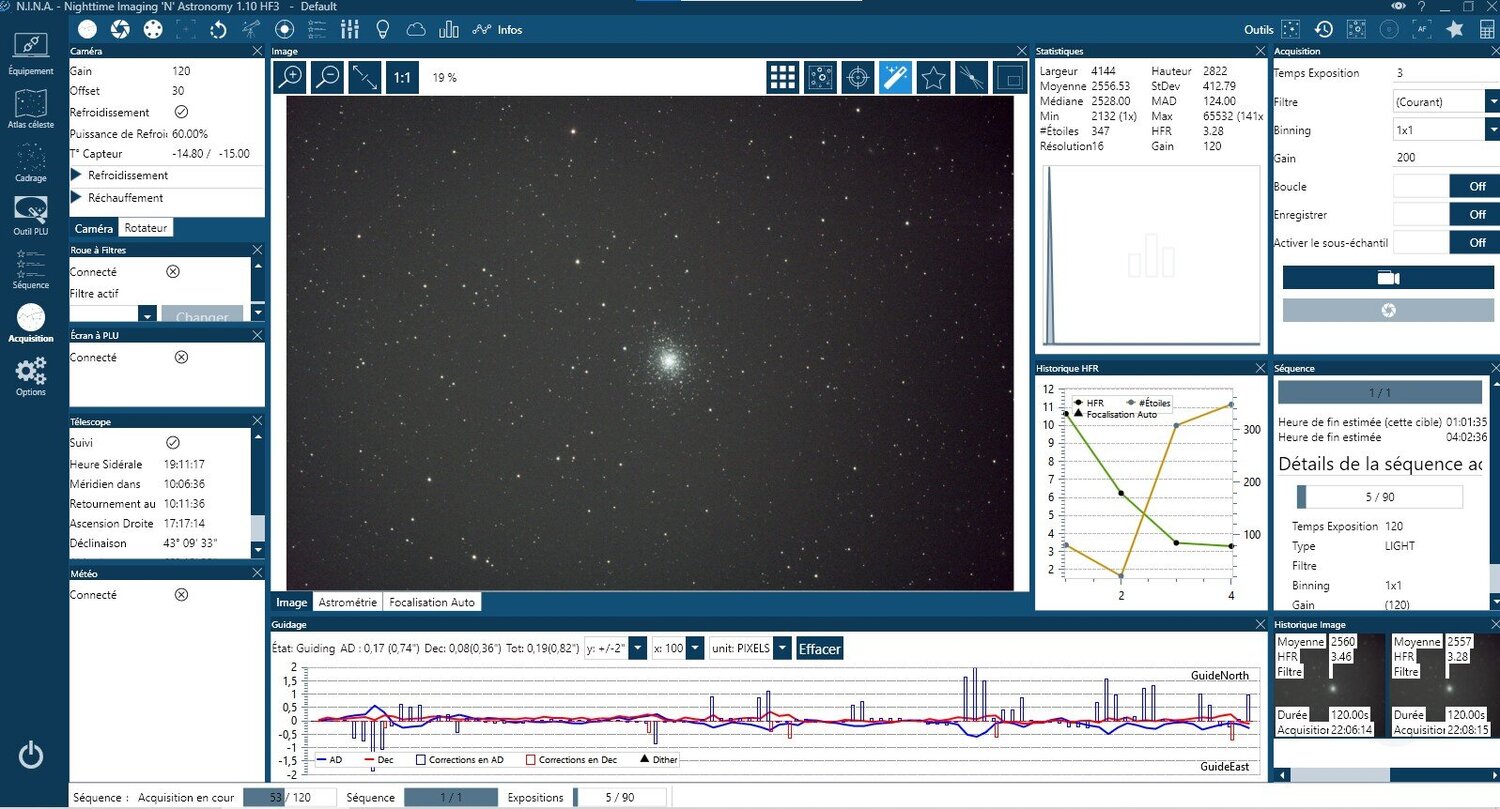Open the Infos menu item in the top toolbar
The width and height of the screenshot is (1500, 809).
[x=498, y=29]
